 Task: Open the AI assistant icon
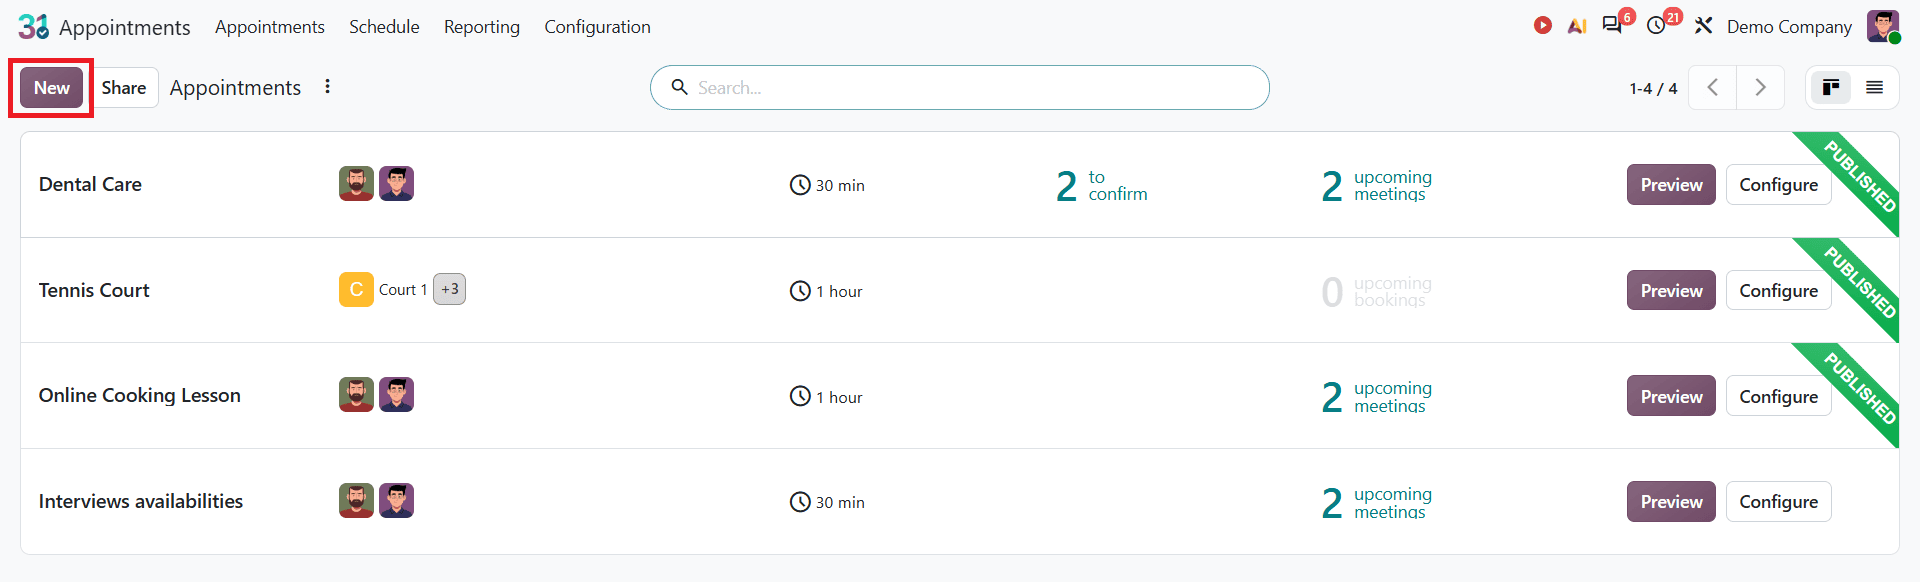click(x=1577, y=26)
